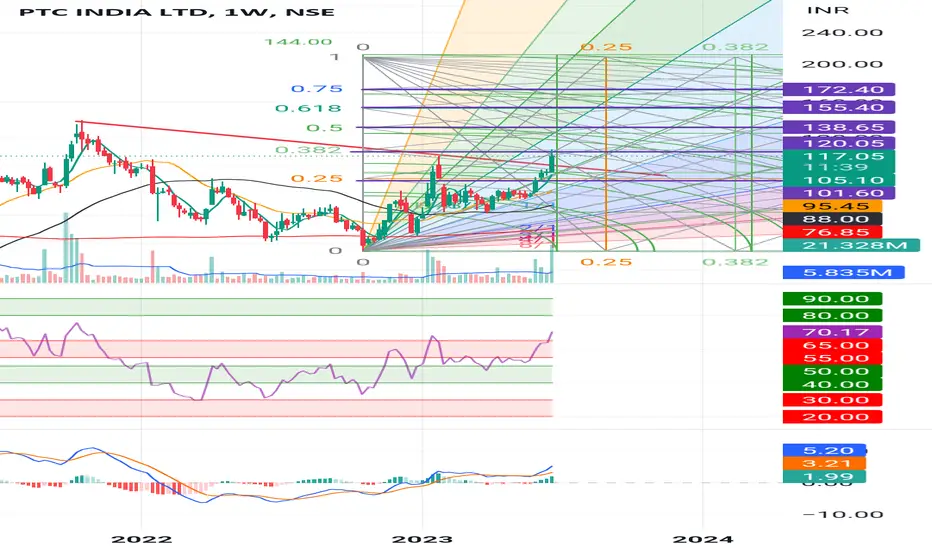Click the green 0.5 Fibonacci level label
932x550 pixels.
pyautogui.click(x=325, y=128)
